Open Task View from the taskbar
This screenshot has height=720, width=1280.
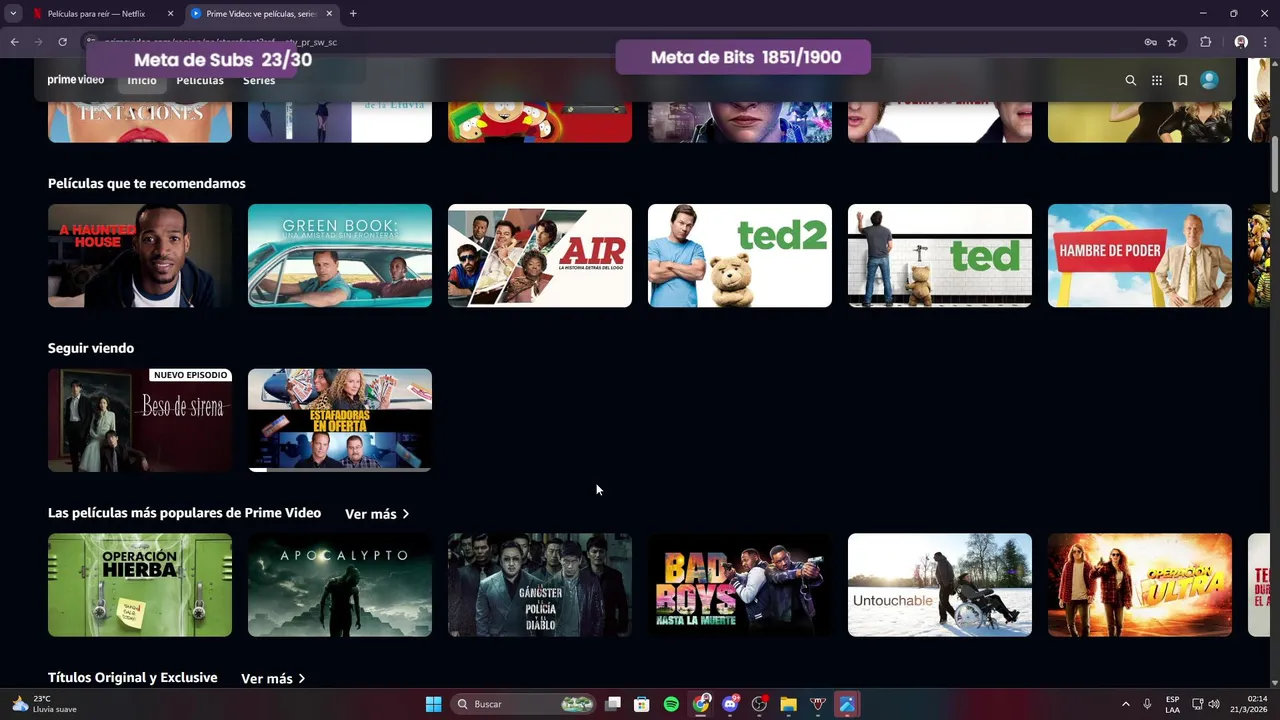[613, 704]
